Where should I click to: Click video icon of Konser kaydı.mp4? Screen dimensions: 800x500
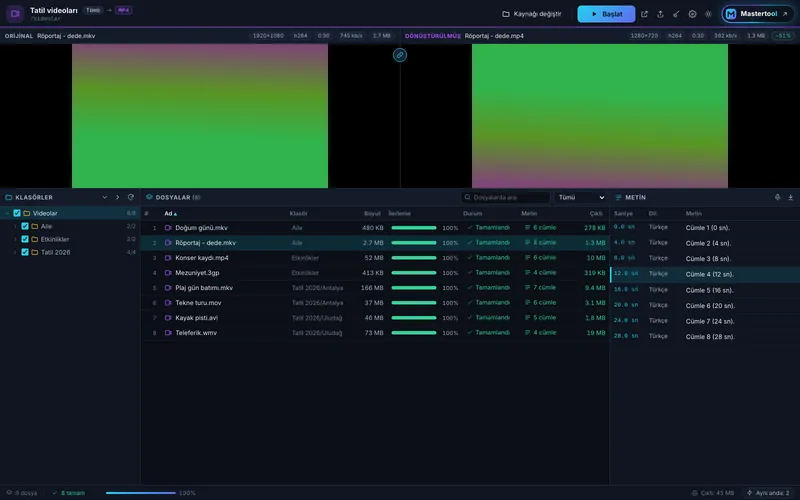pos(168,258)
